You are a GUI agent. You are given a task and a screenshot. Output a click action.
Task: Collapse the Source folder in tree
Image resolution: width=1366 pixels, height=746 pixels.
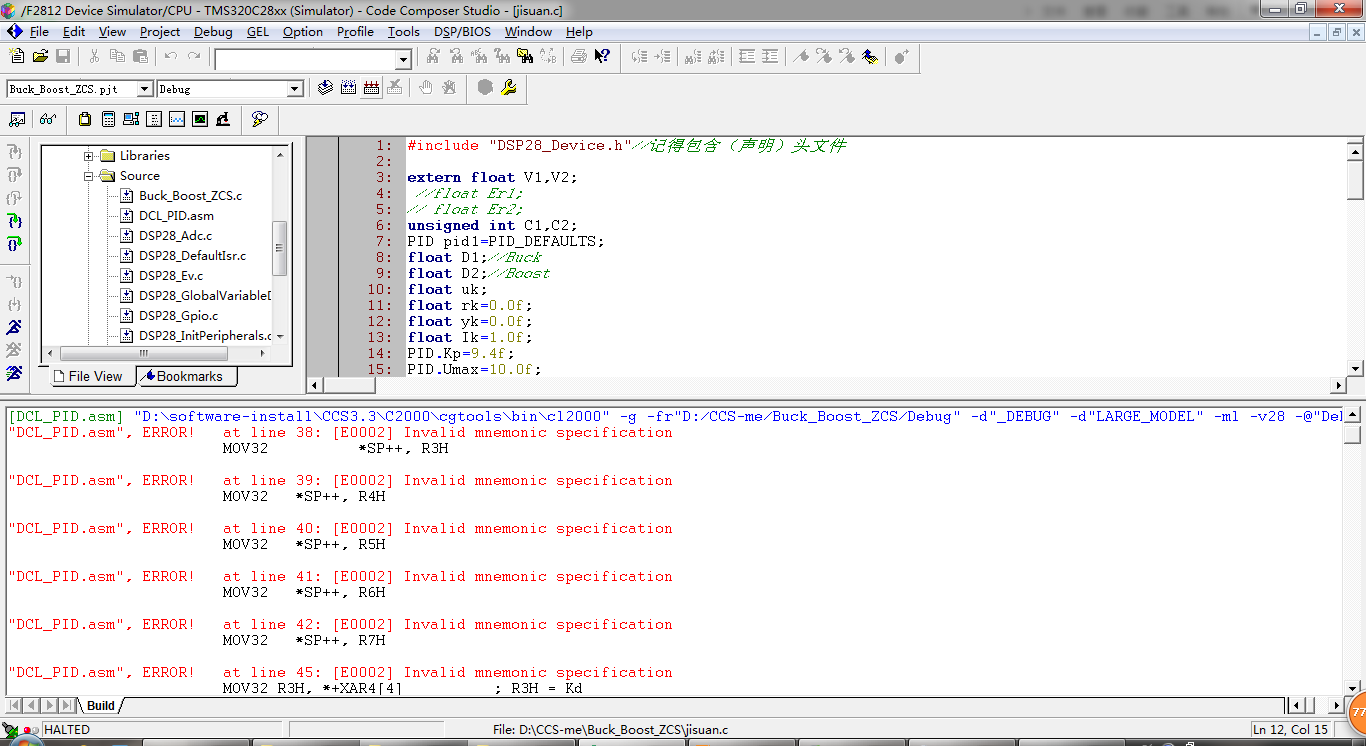[89, 176]
